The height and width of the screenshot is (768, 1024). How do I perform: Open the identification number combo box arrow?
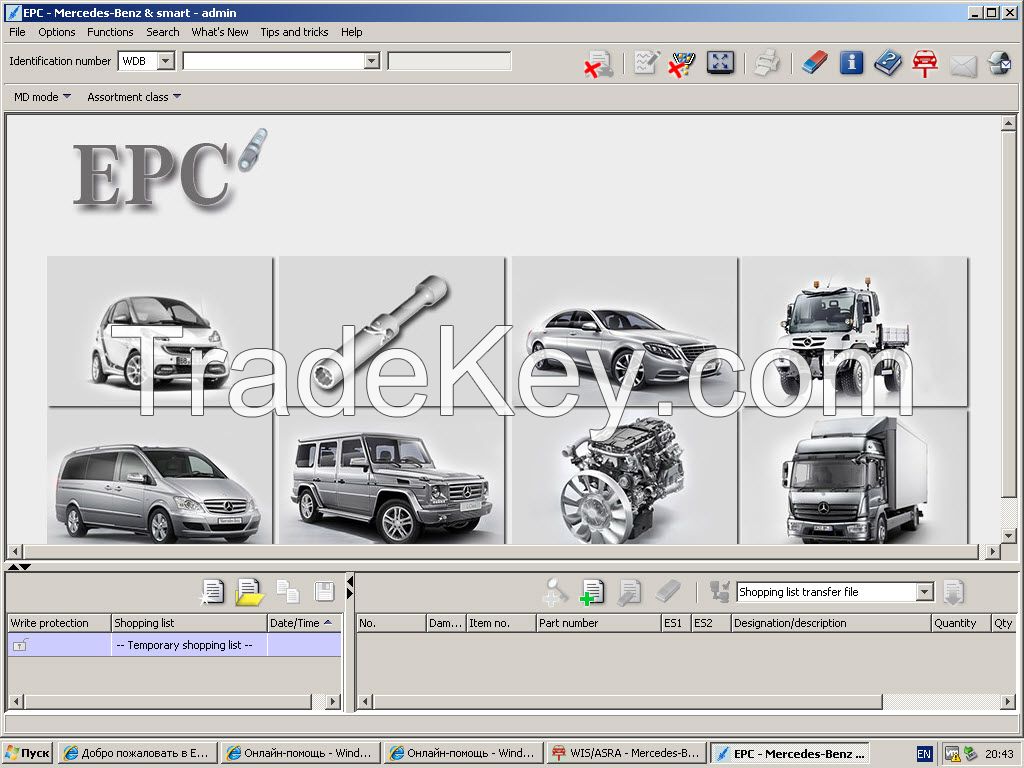372,61
